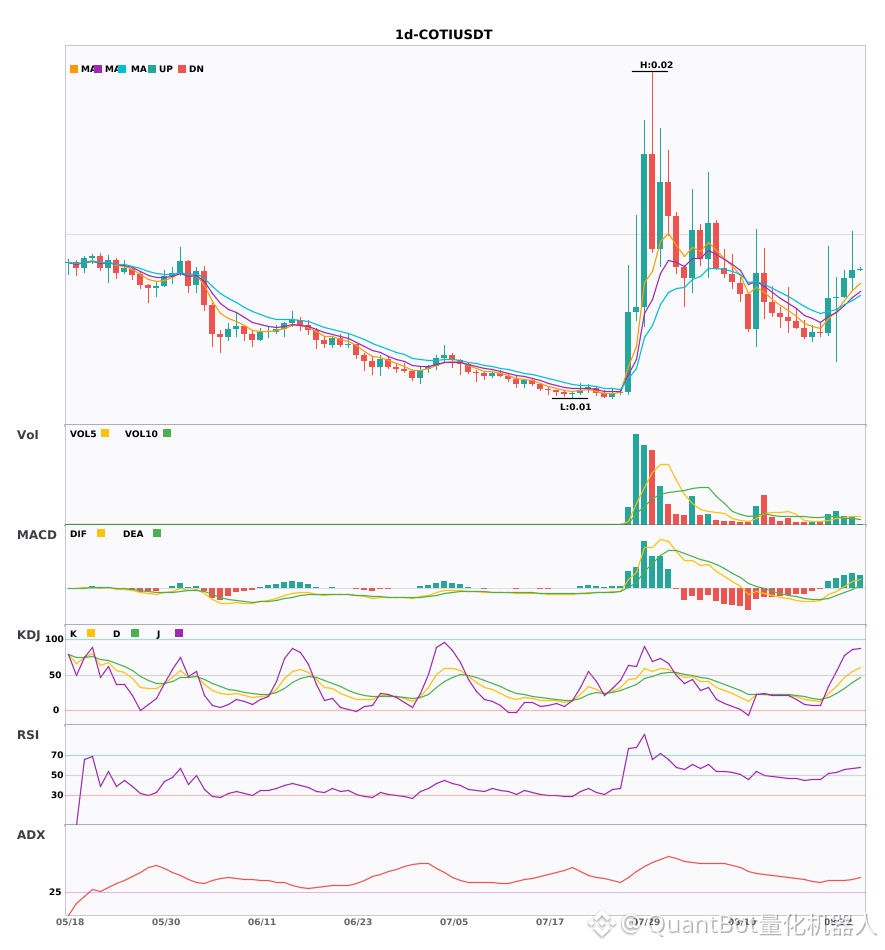Click the H:0.02 high price label

(657, 65)
